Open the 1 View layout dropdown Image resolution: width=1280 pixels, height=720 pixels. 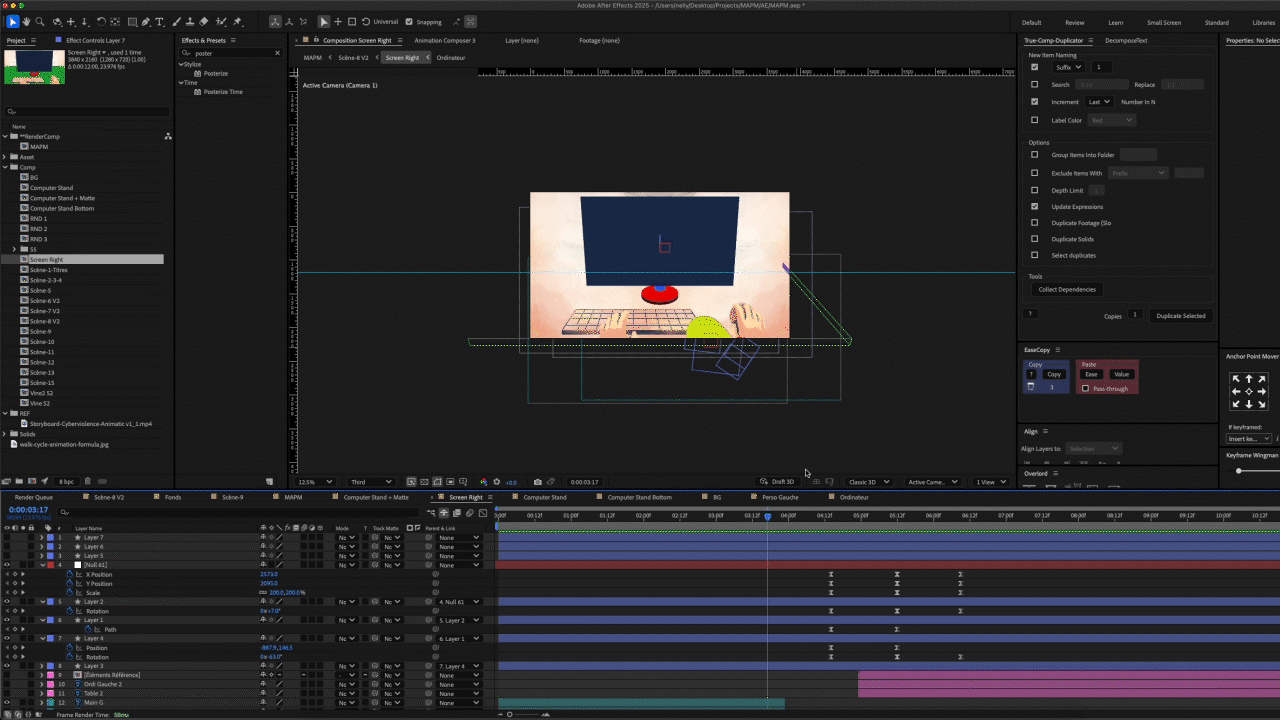pyautogui.click(x=992, y=482)
